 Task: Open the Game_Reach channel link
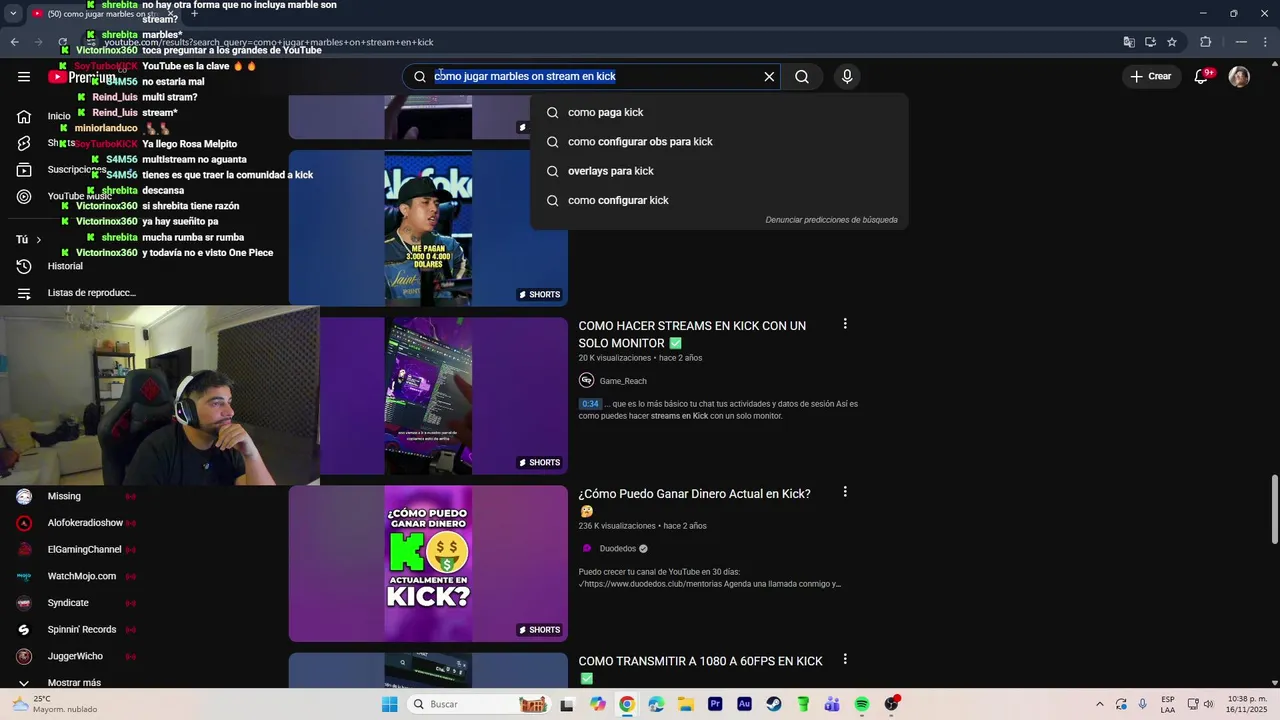point(623,381)
